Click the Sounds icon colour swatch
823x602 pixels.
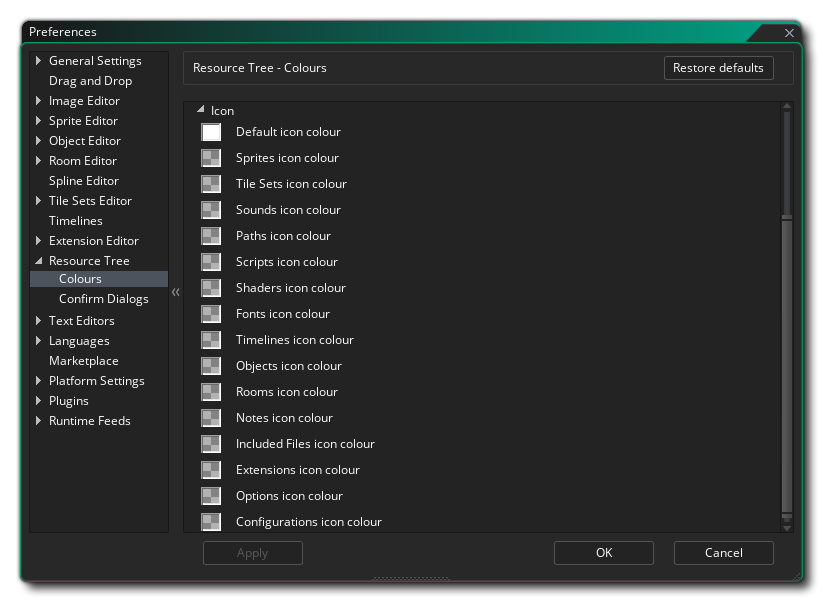coord(211,209)
